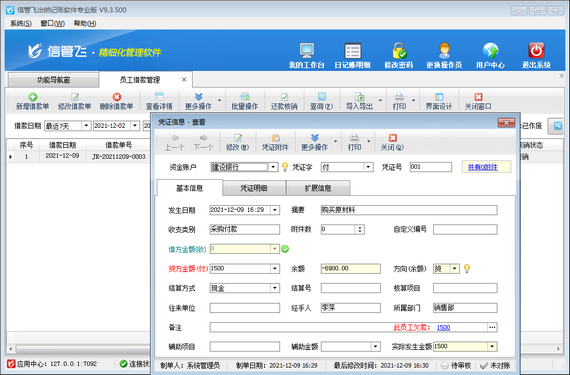Click 更换操作员 user icon

pos(444,51)
